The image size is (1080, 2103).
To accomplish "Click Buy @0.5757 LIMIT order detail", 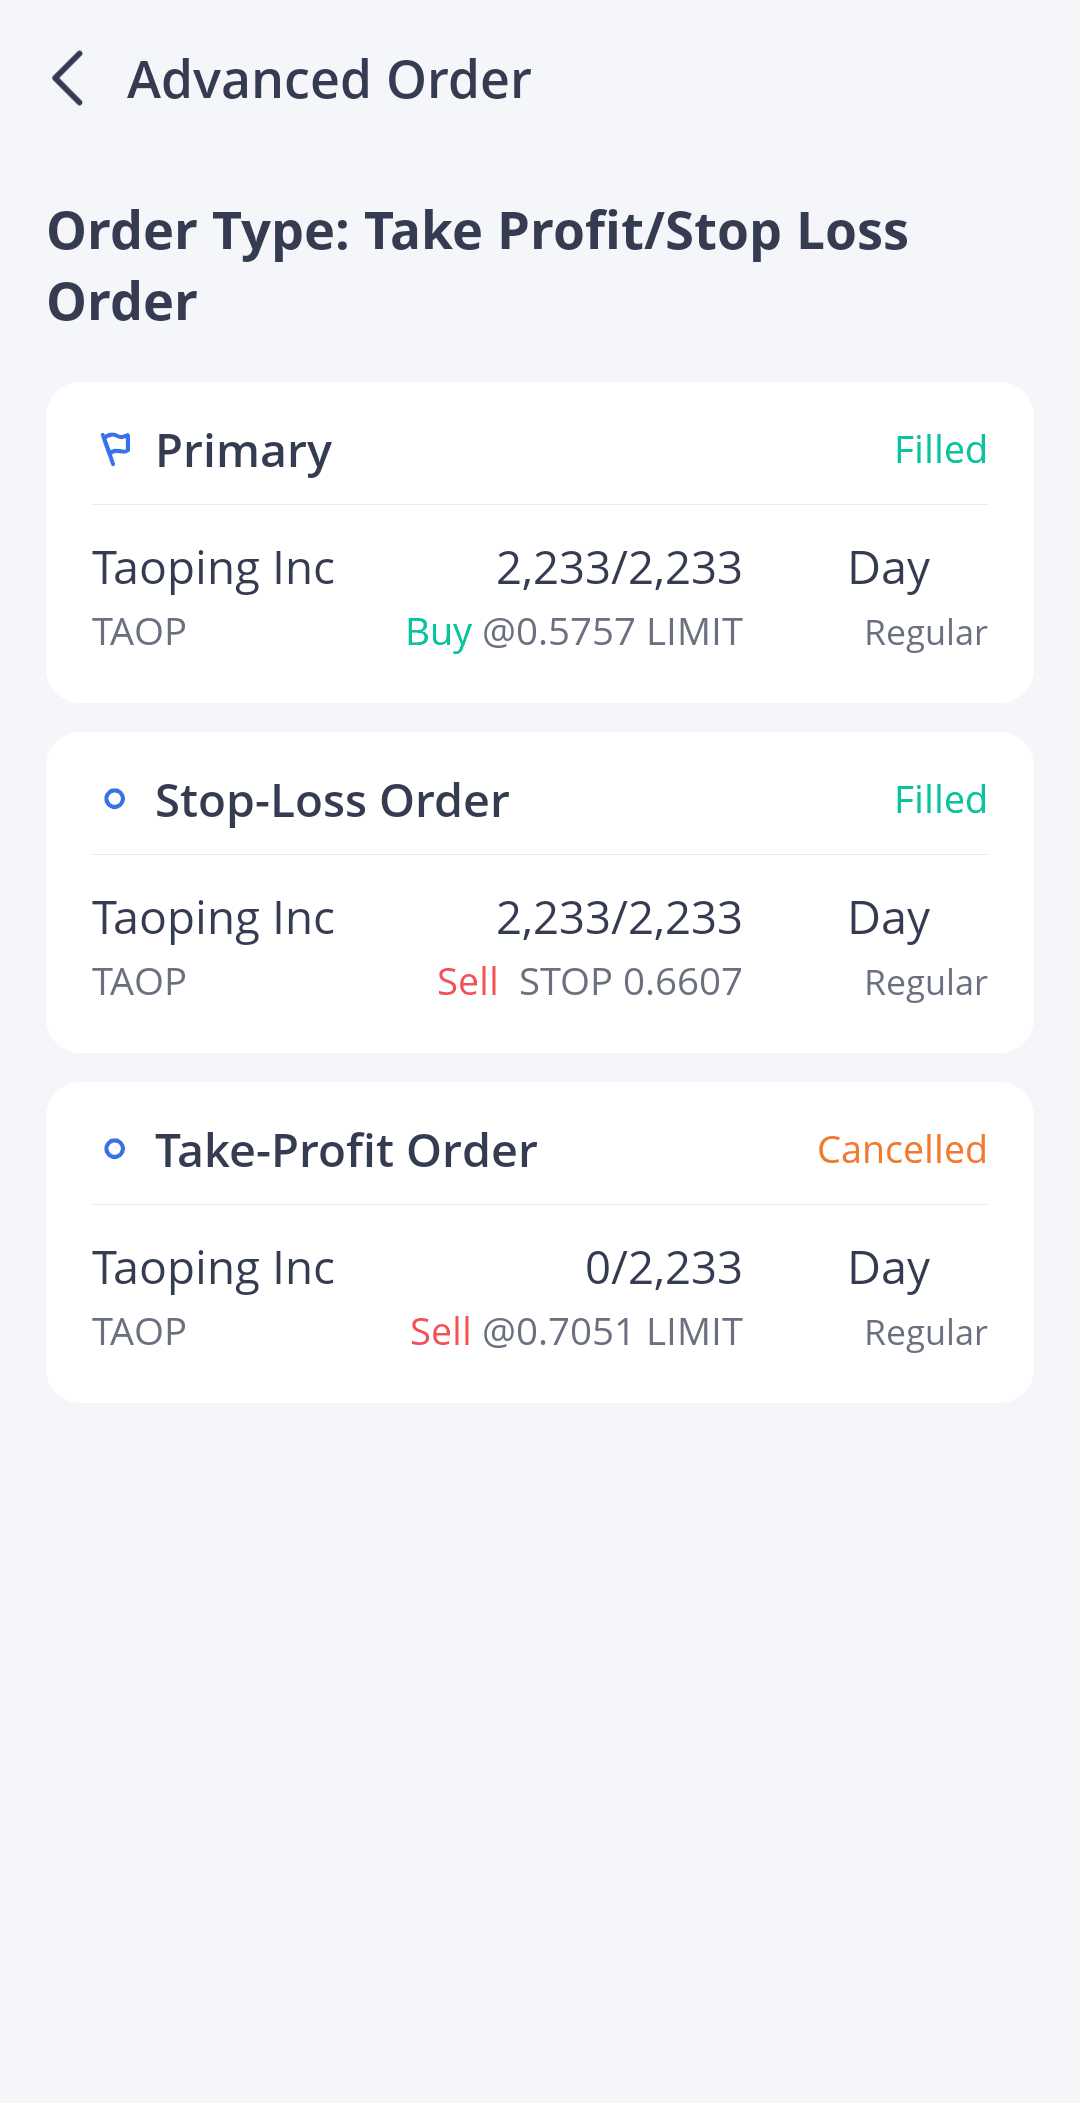I will [x=574, y=632].
